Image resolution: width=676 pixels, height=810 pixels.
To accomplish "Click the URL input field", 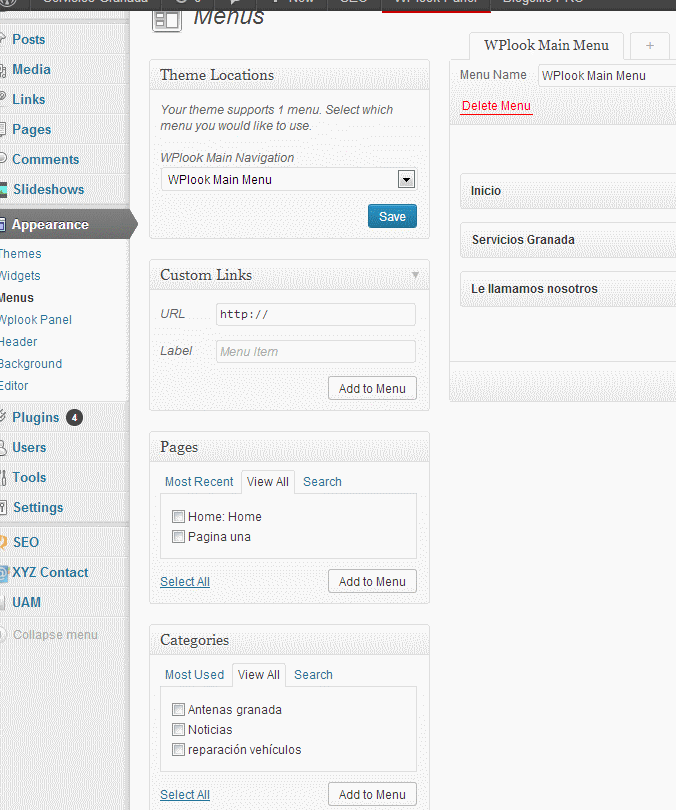I will pos(315,314).
